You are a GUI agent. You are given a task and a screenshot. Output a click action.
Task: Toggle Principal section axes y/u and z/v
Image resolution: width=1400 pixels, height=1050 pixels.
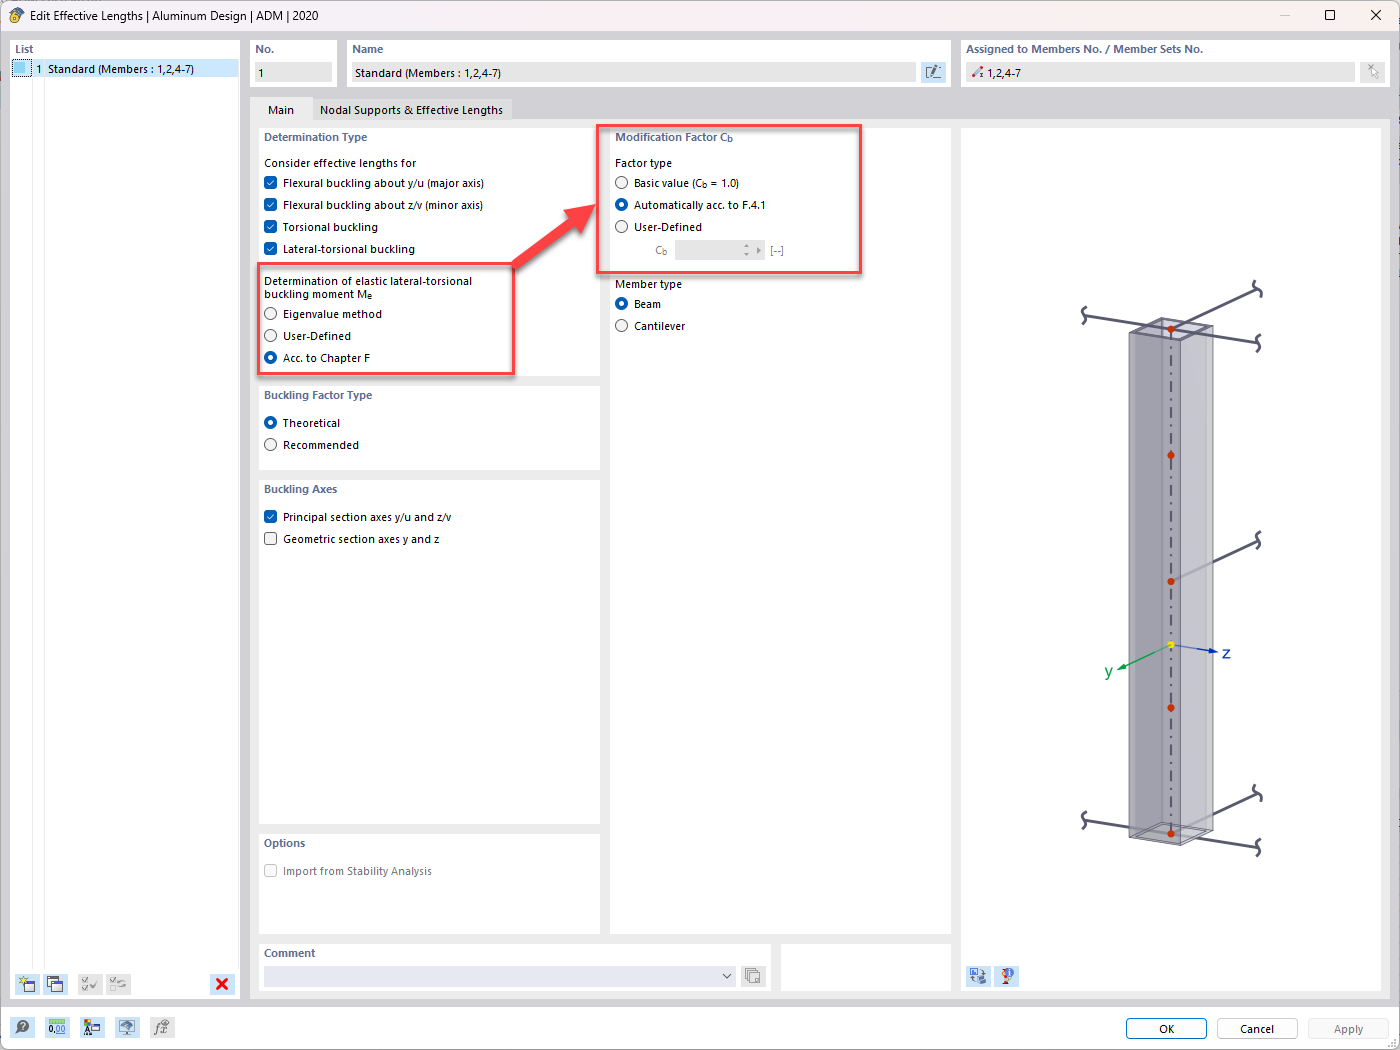(x=270, y=517)
